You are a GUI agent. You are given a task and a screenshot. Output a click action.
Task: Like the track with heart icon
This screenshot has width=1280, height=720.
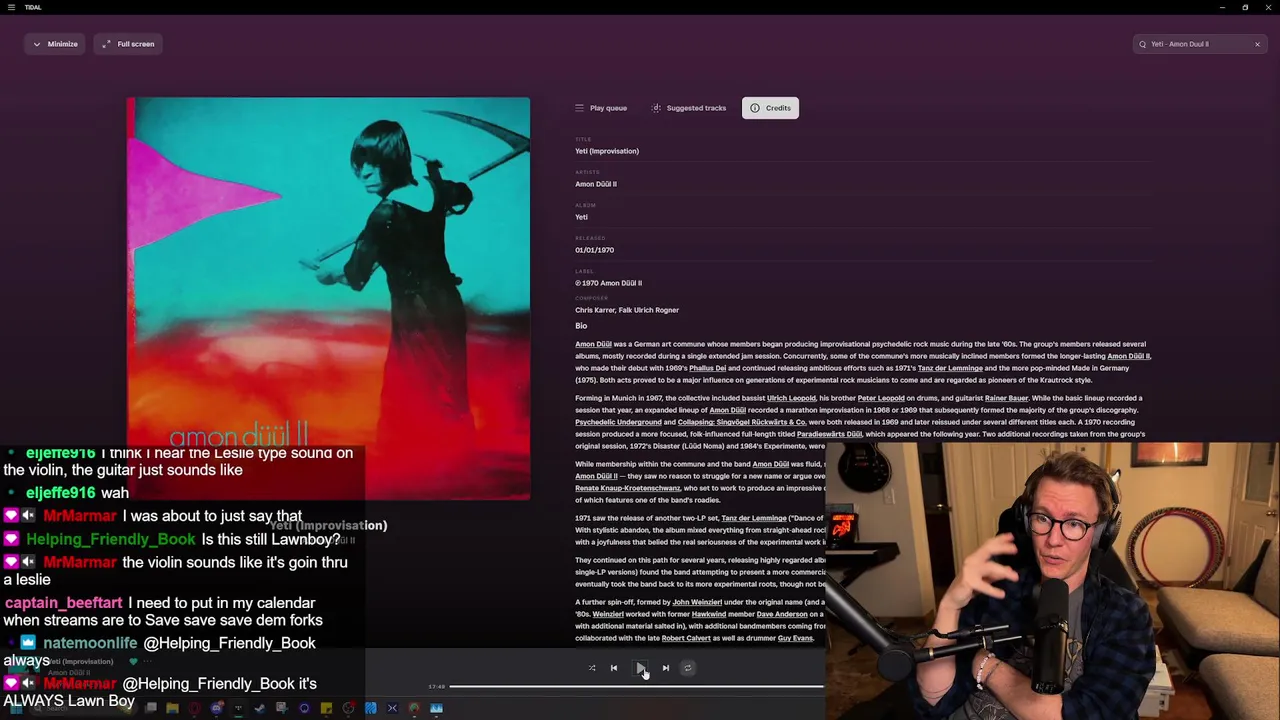133,661
